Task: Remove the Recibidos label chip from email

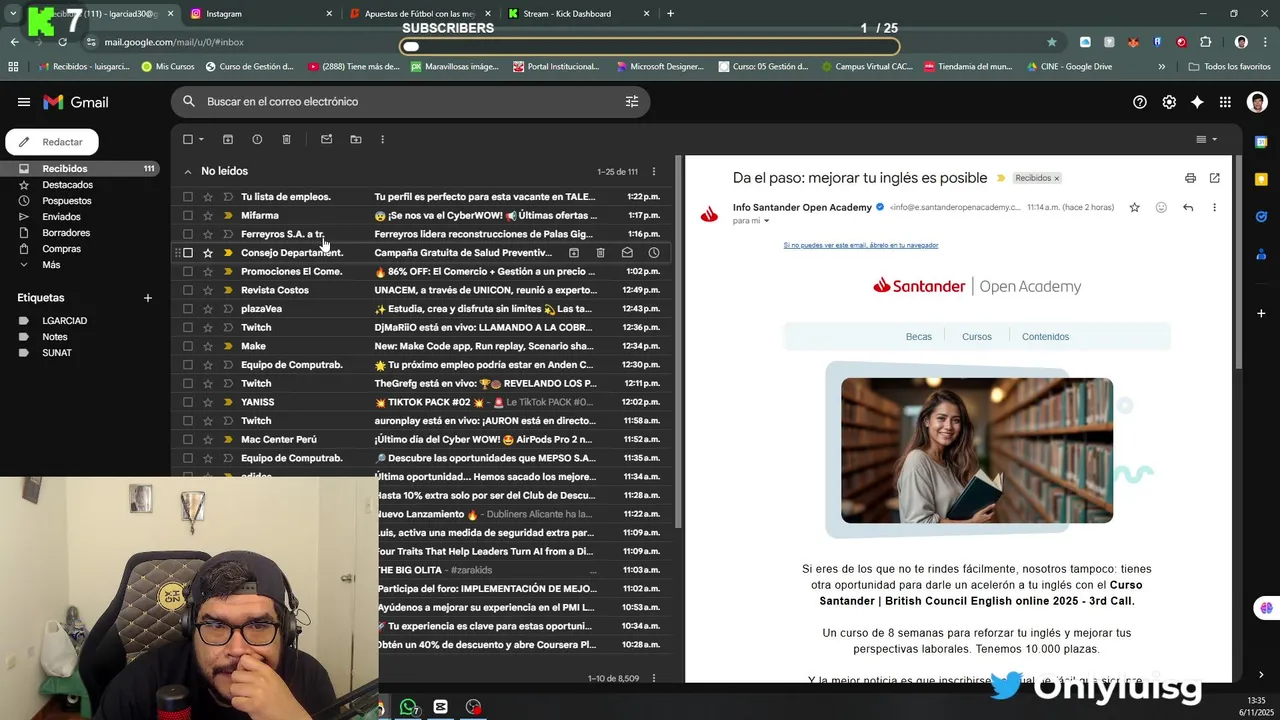Action: pyautogui.click(x=1056, y=178)
